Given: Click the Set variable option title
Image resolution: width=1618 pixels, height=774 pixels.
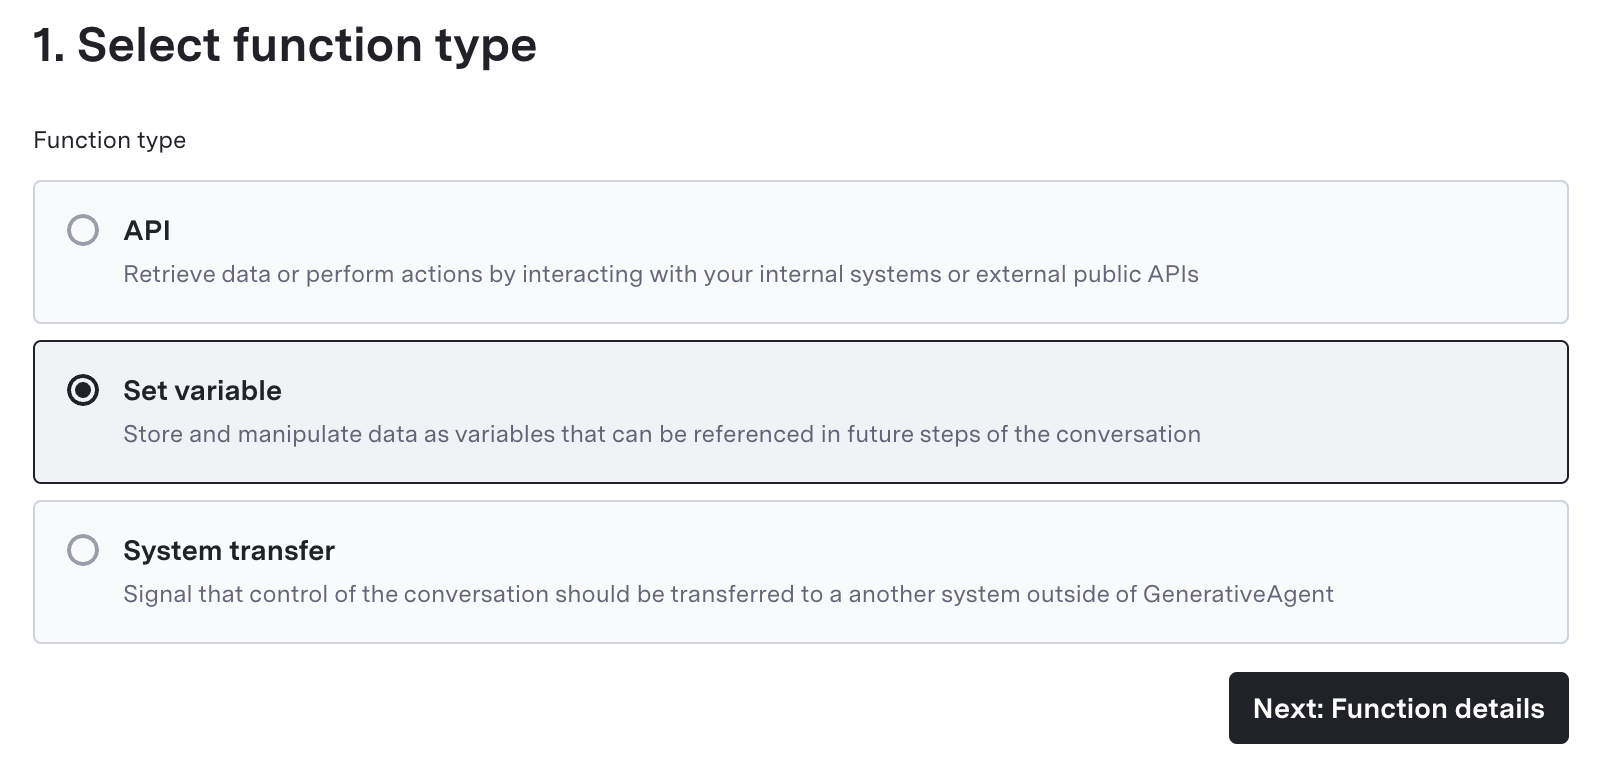Looking at the screenshot, I should tap(202, 390).
